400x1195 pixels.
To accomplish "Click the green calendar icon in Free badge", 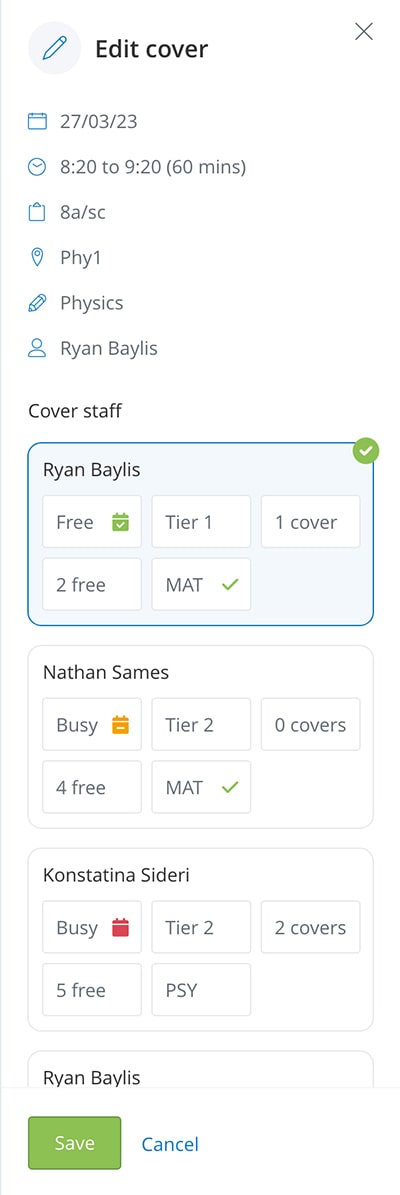I will coord(120,522).
